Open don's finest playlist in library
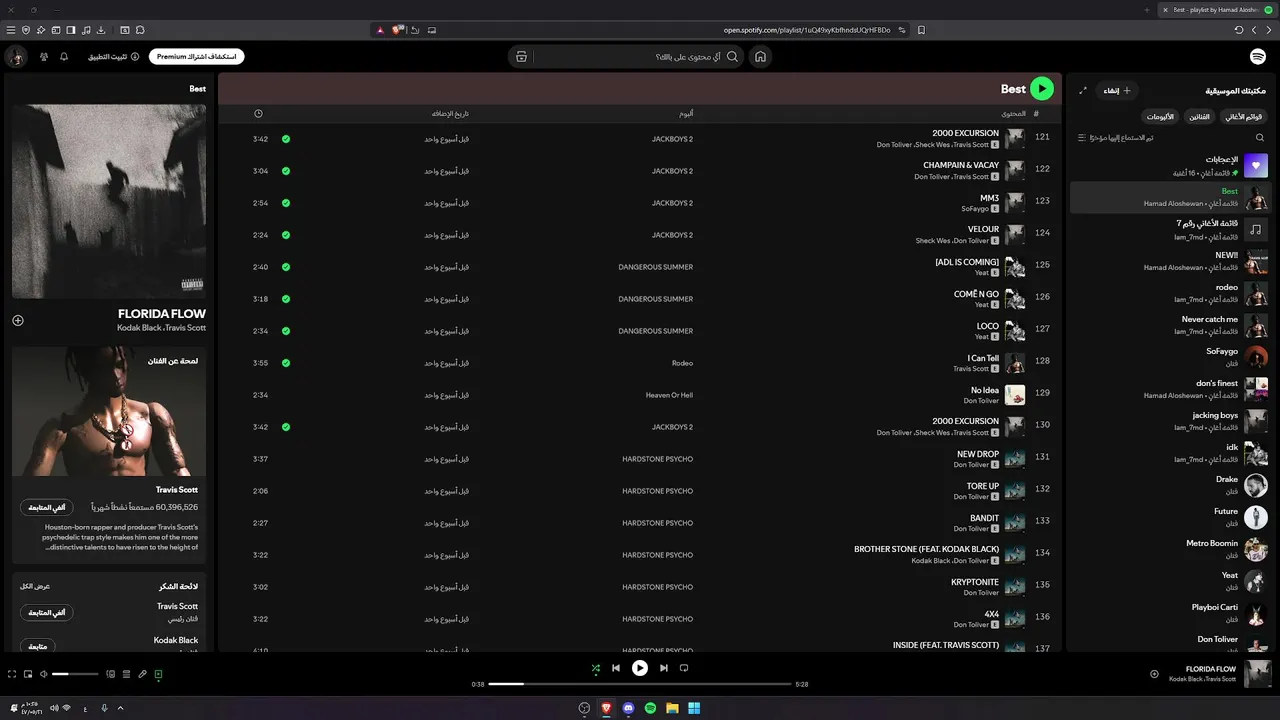The image size is (1280, 720). click(1169, 390)
